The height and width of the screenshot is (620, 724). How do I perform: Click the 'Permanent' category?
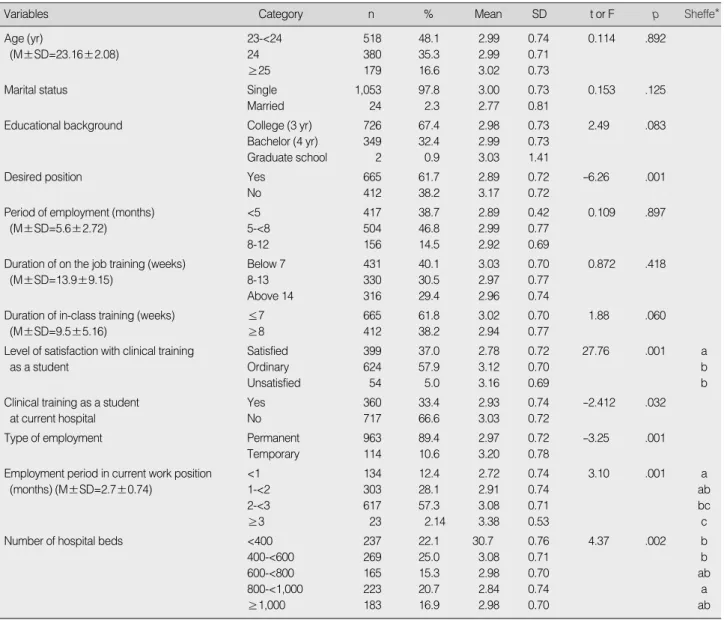click(273, 438)
